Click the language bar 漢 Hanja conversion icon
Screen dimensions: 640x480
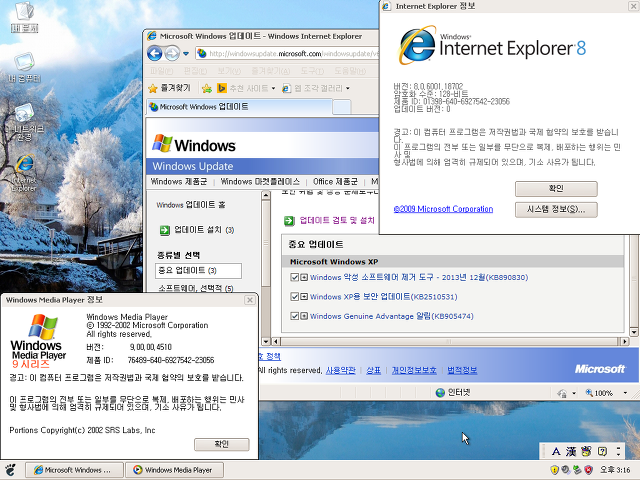[571, 451]
